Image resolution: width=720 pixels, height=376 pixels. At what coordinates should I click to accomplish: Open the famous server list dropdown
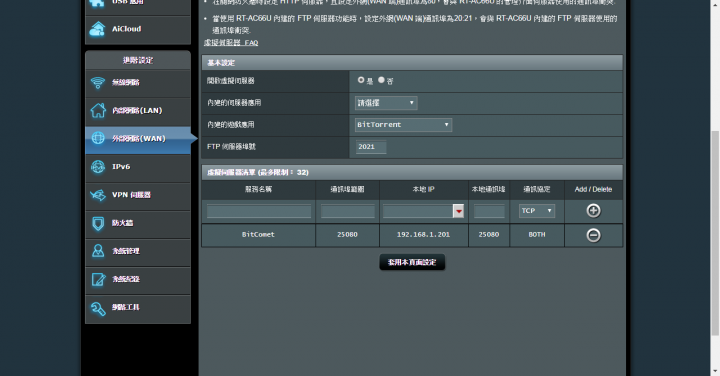[386, 103]
